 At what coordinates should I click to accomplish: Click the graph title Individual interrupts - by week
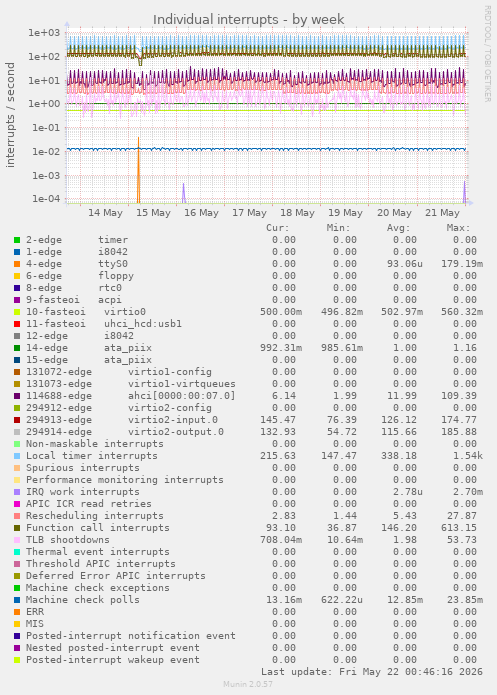tap(249, 20)
